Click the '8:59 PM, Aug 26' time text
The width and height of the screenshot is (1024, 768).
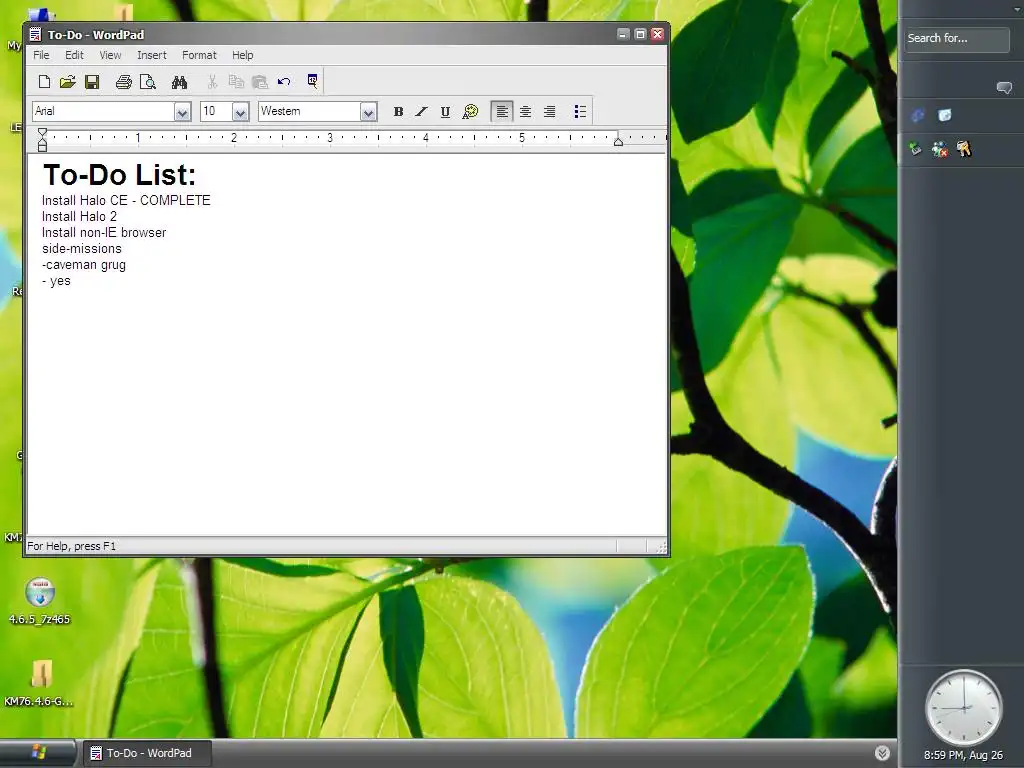[x=963, y=756]
